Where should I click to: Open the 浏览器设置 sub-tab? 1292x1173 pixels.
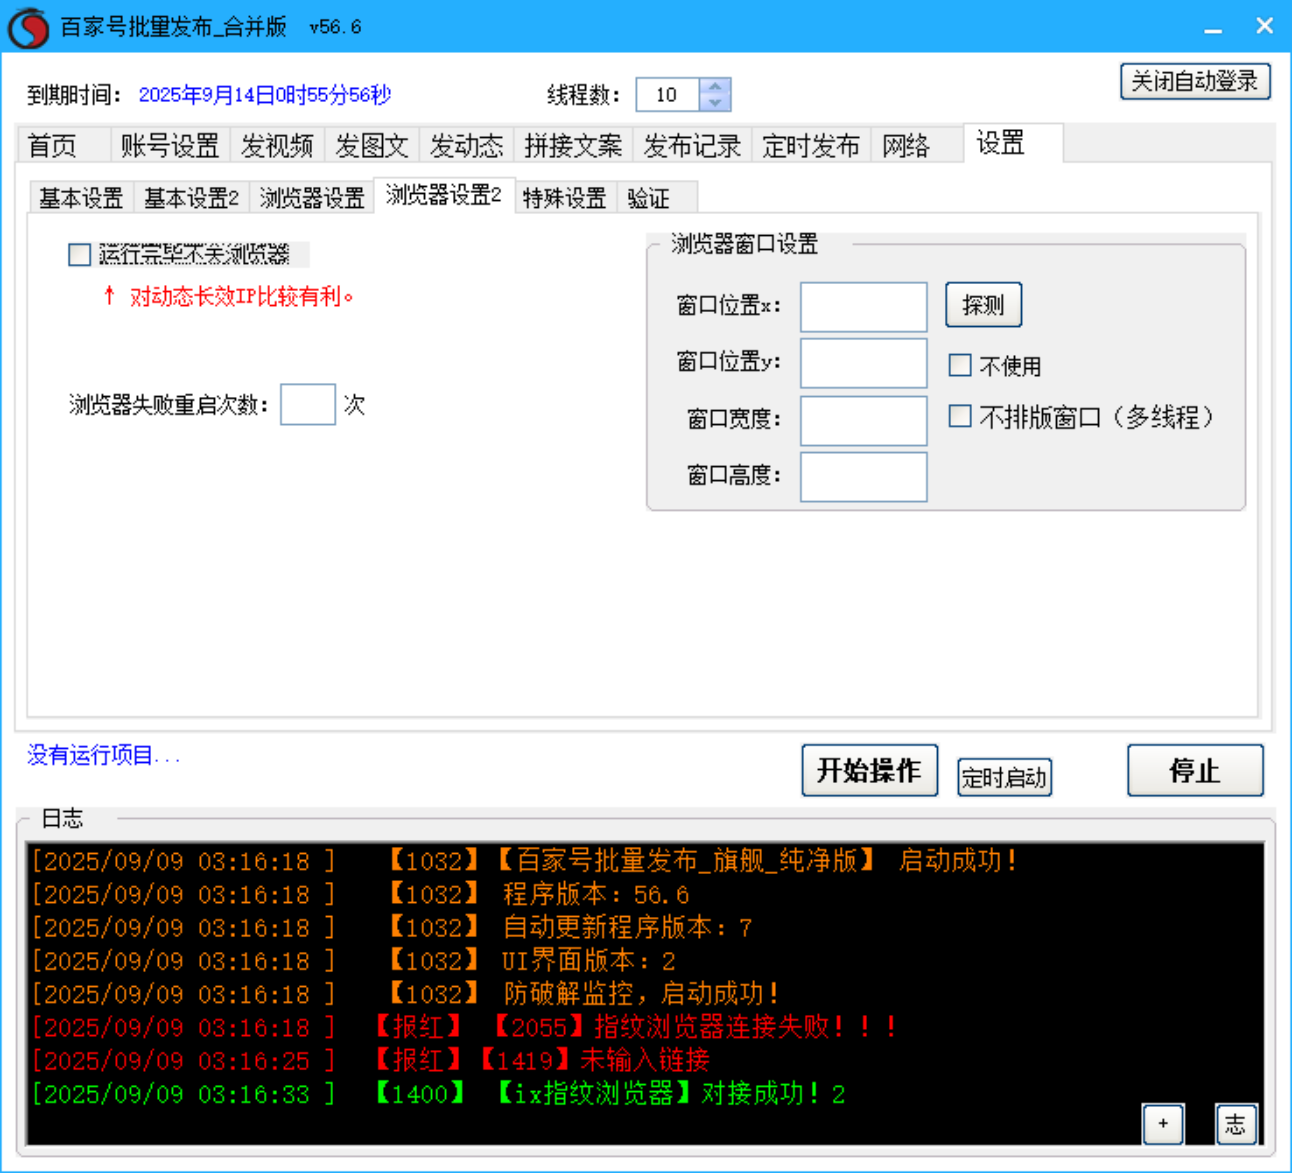[x=311, y=197]
